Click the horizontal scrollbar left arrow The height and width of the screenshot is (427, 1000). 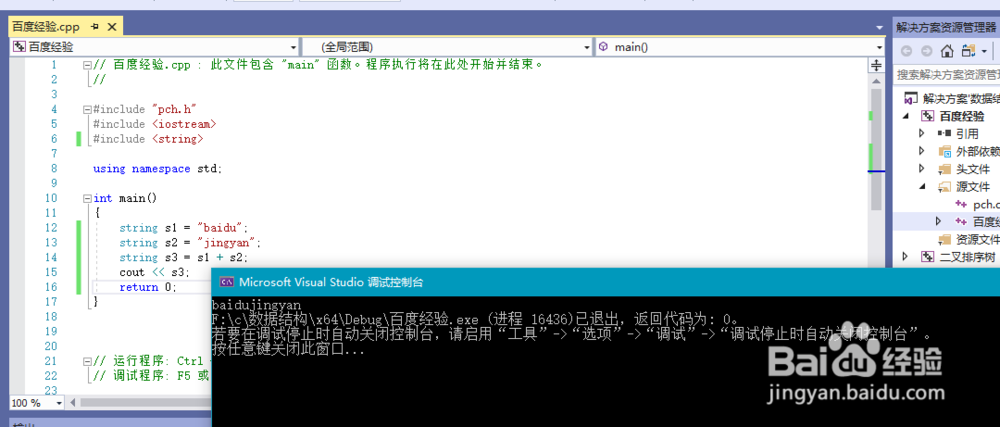[x=73, y=403]
